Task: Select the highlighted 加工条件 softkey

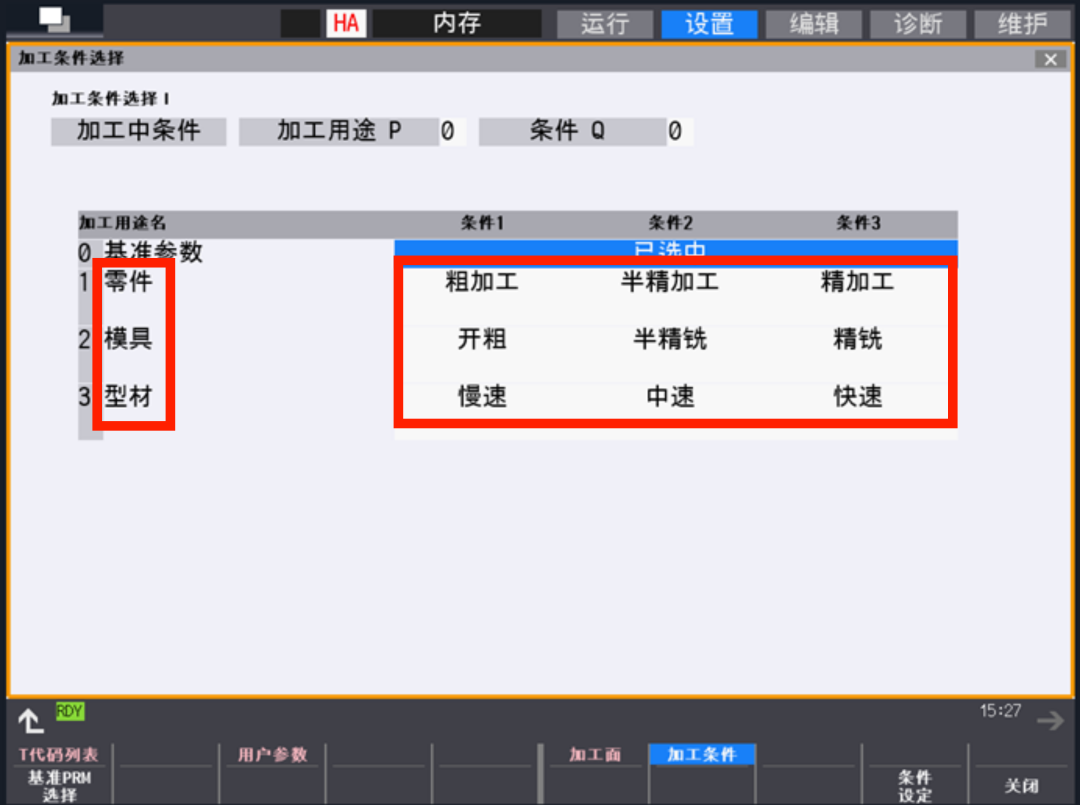Action: (x=702, y=755)
